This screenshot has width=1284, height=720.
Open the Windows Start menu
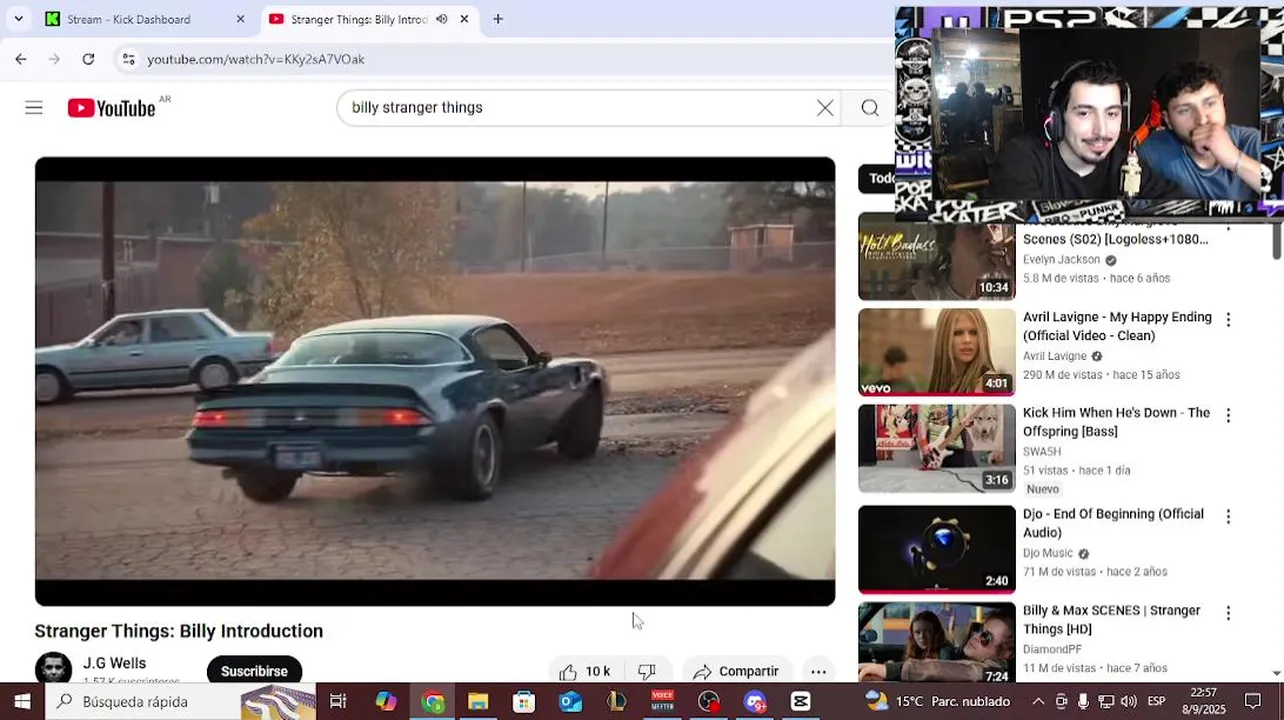(x=22, y=701)
